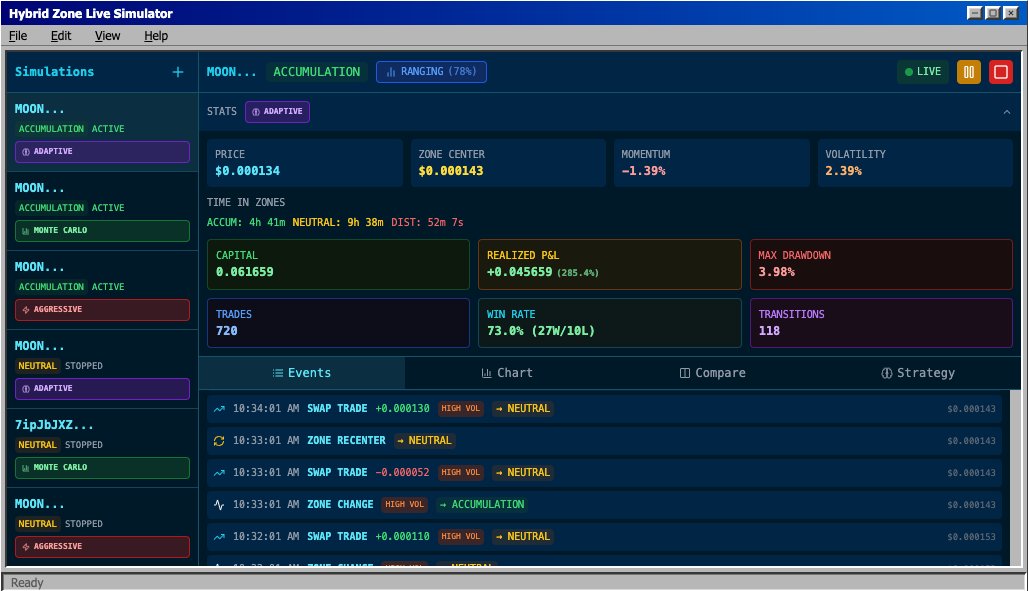Open the Help menu
This screenshot has height=591, width=1028.
click(156, 35)
